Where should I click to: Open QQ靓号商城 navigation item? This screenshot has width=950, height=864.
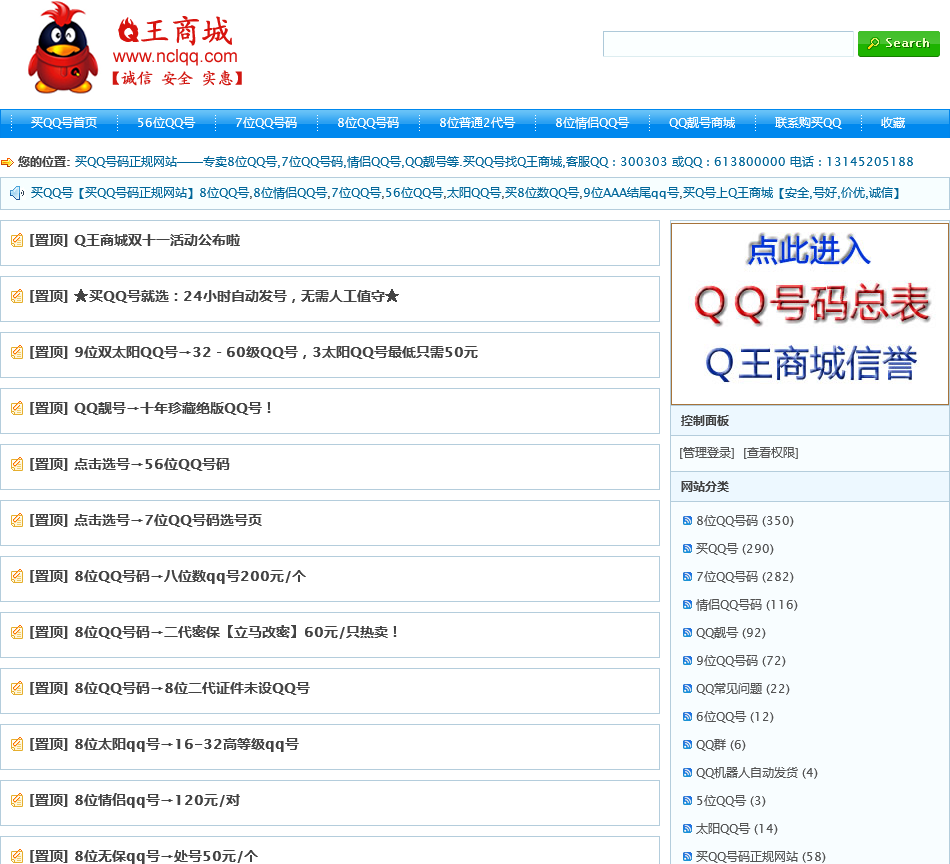pyautogui.click(x=702, y=123)
